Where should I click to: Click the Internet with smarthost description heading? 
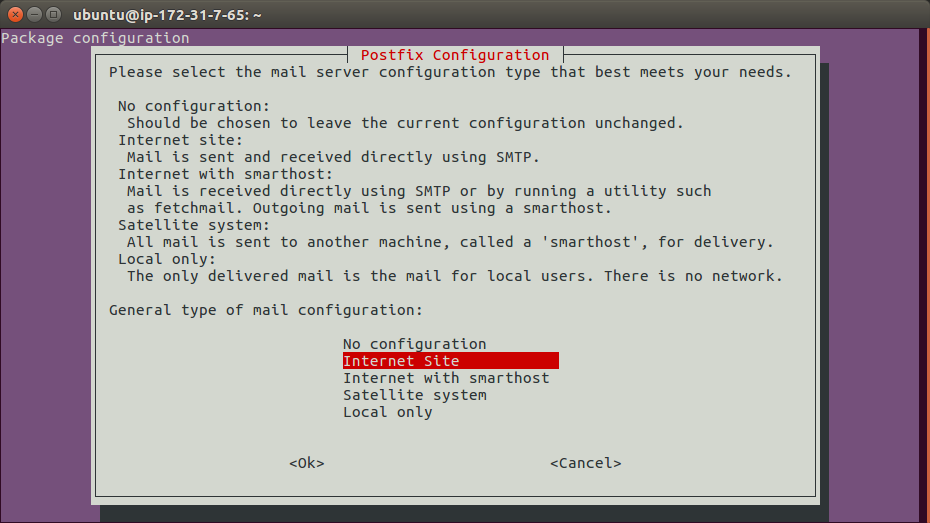[225, 174]
